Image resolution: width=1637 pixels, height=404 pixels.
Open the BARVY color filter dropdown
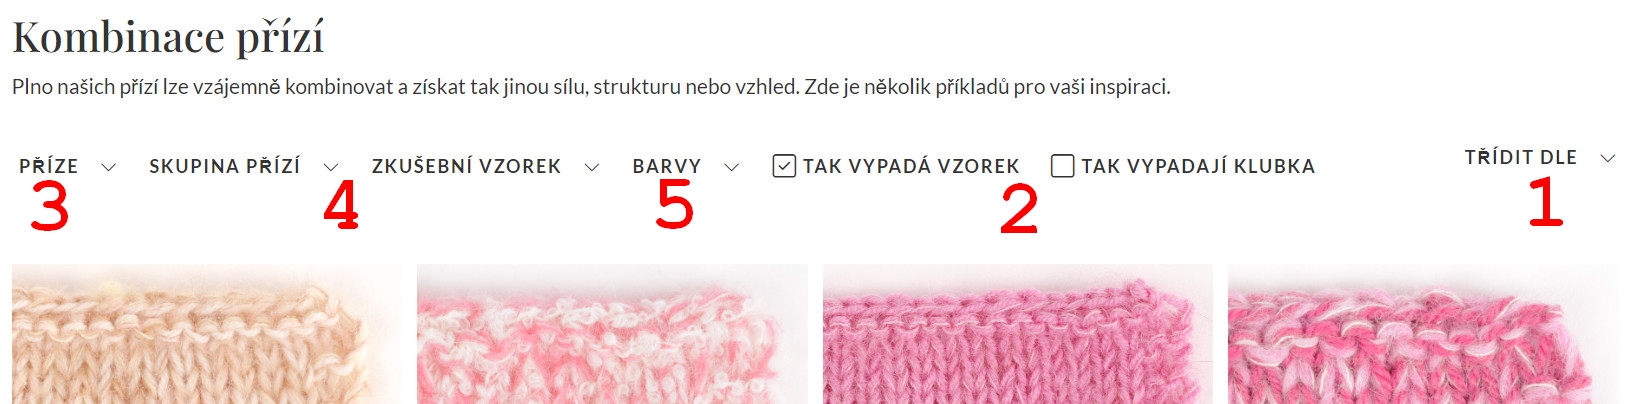click(x=686, y=166)
